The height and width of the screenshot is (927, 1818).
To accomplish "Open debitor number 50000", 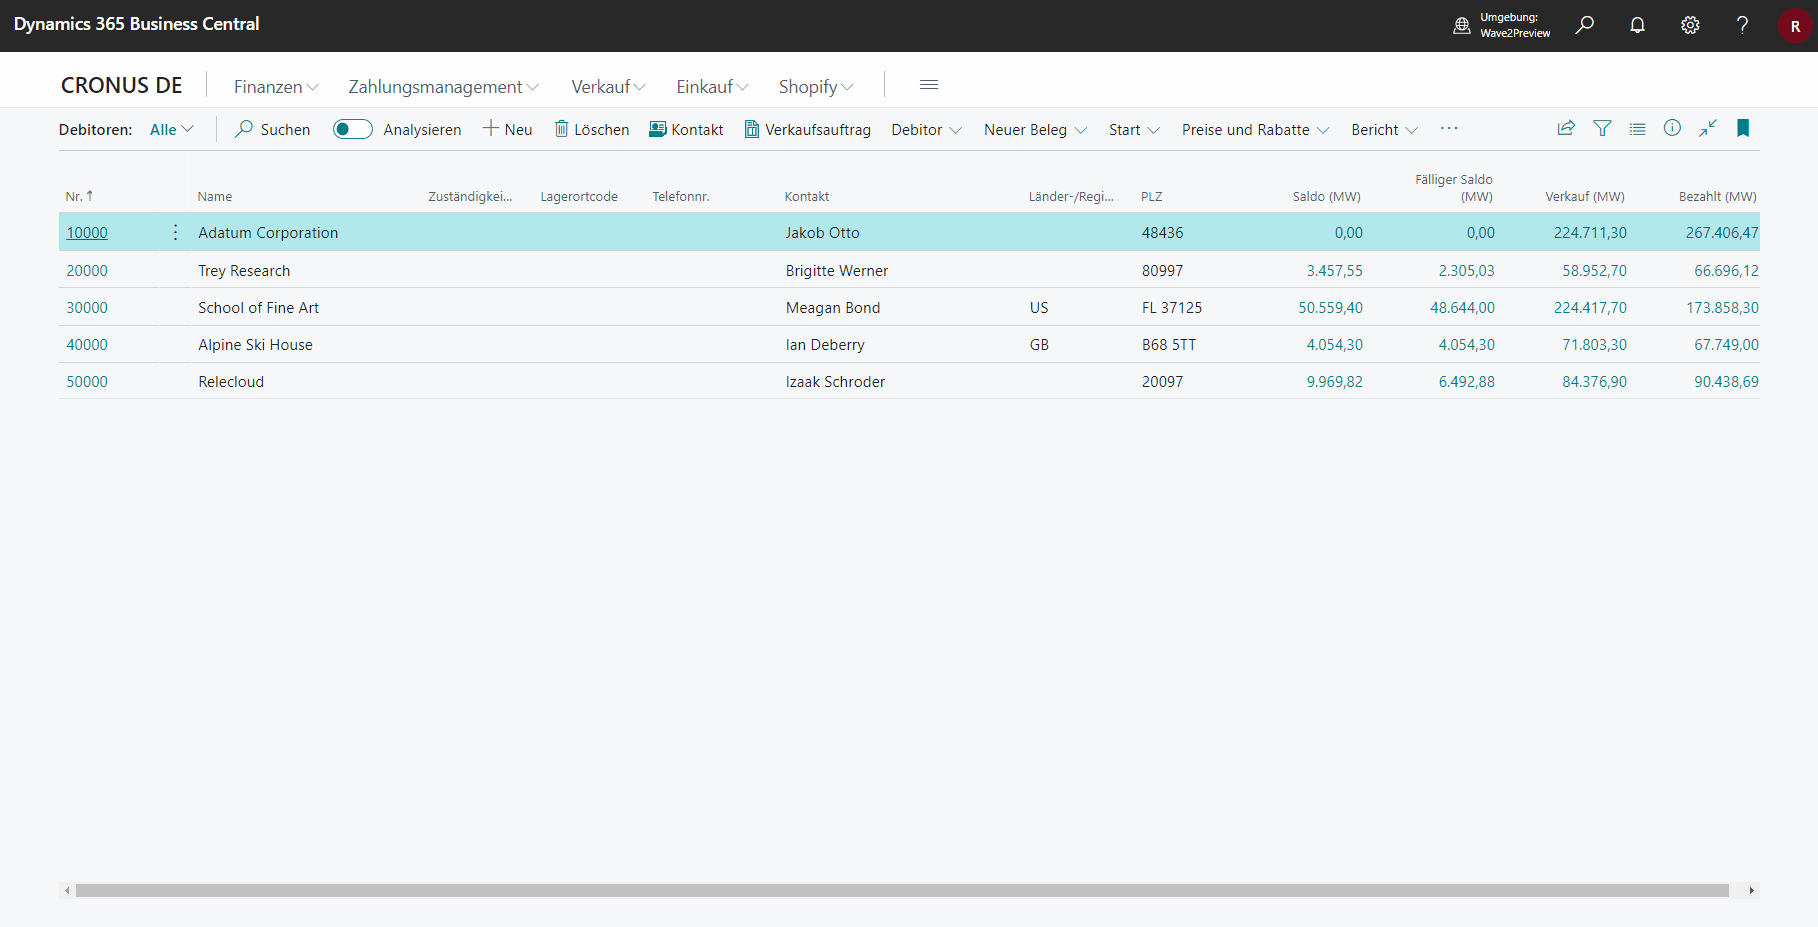I will (87, 381).
